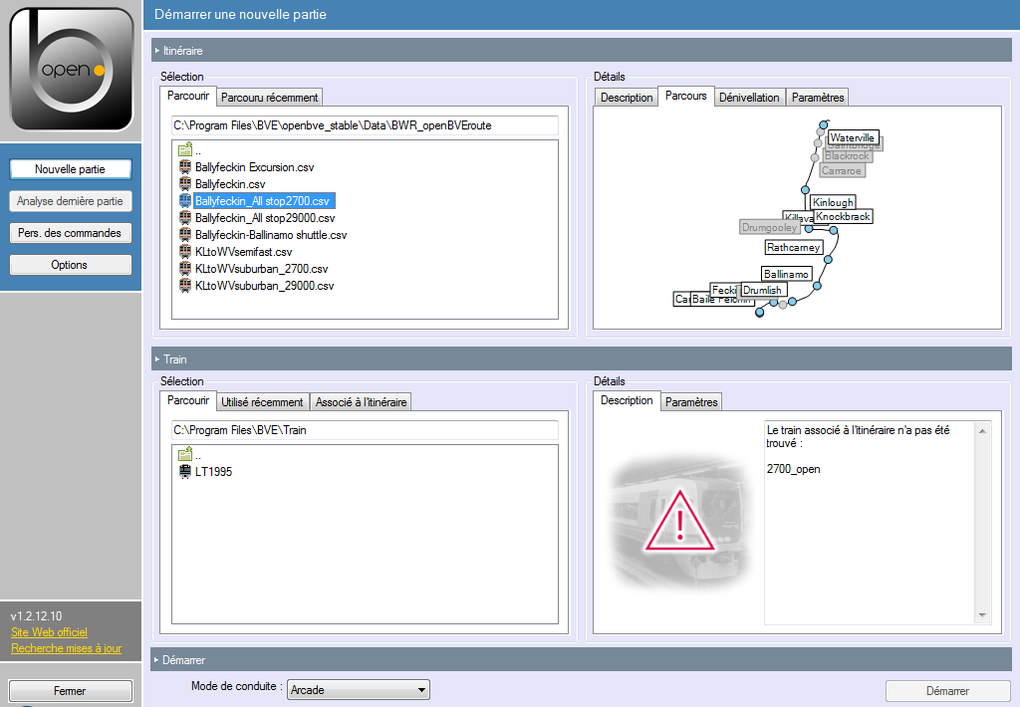This screenshot has width=1020, height=707.
Task: Collapse the Train section header
Action: (581, 358)
